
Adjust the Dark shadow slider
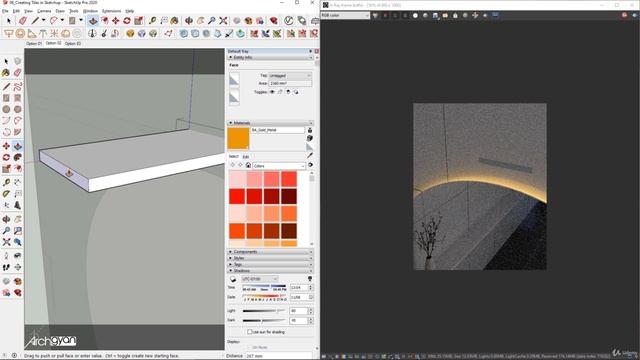click(264, 321)
